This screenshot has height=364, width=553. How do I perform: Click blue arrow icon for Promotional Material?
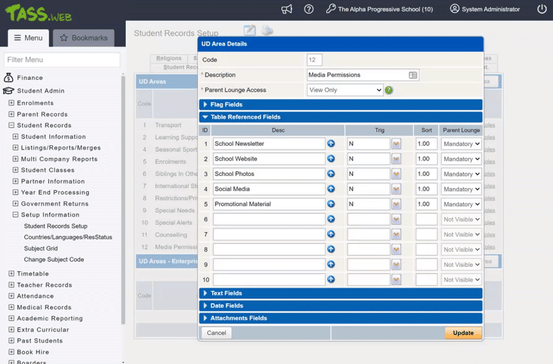tap(331, 204)
